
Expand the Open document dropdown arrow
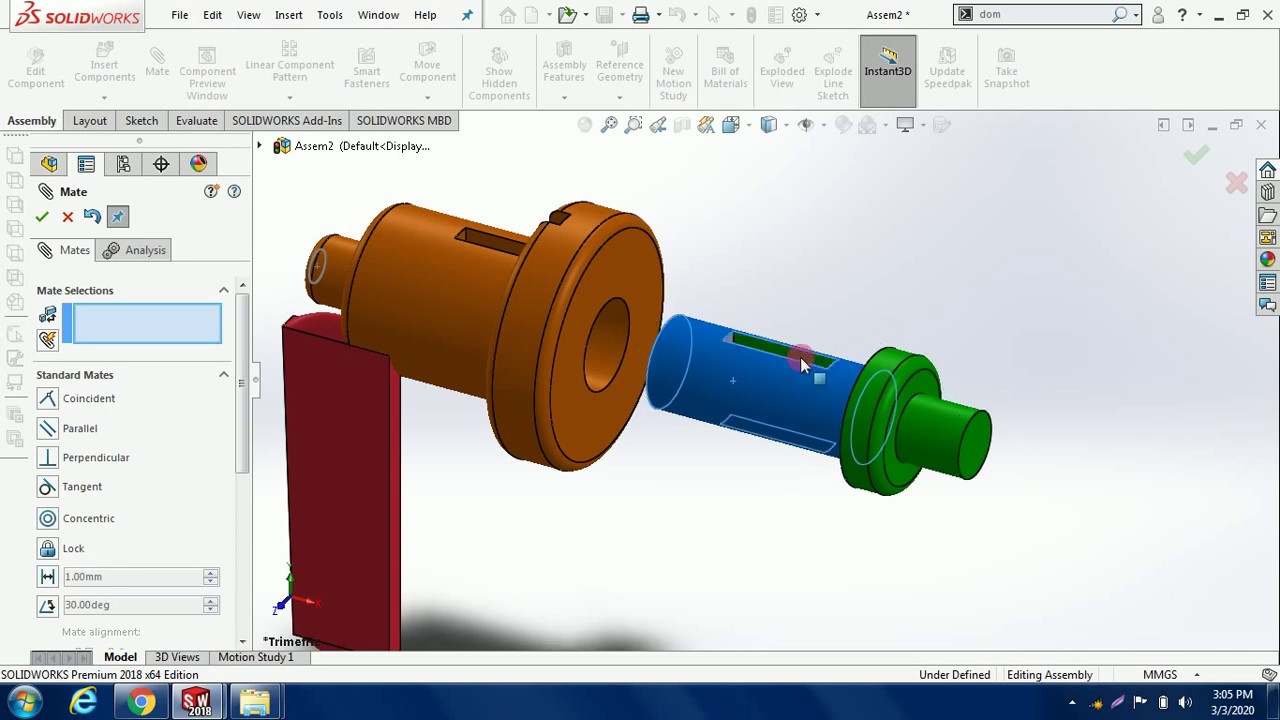point(585,15)
